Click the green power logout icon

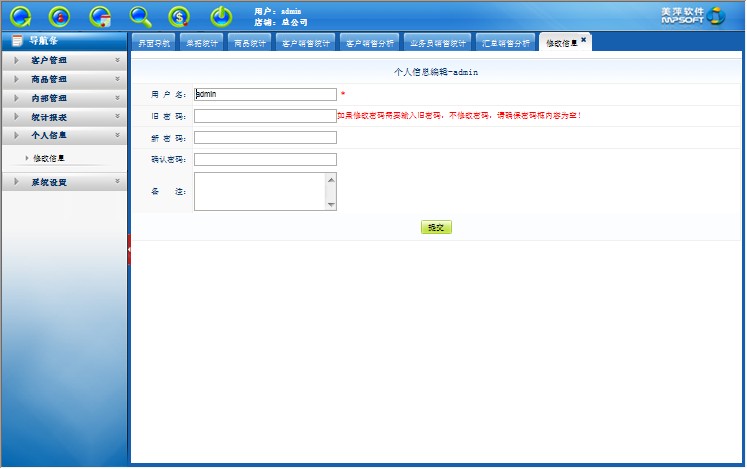click(221, 16)
